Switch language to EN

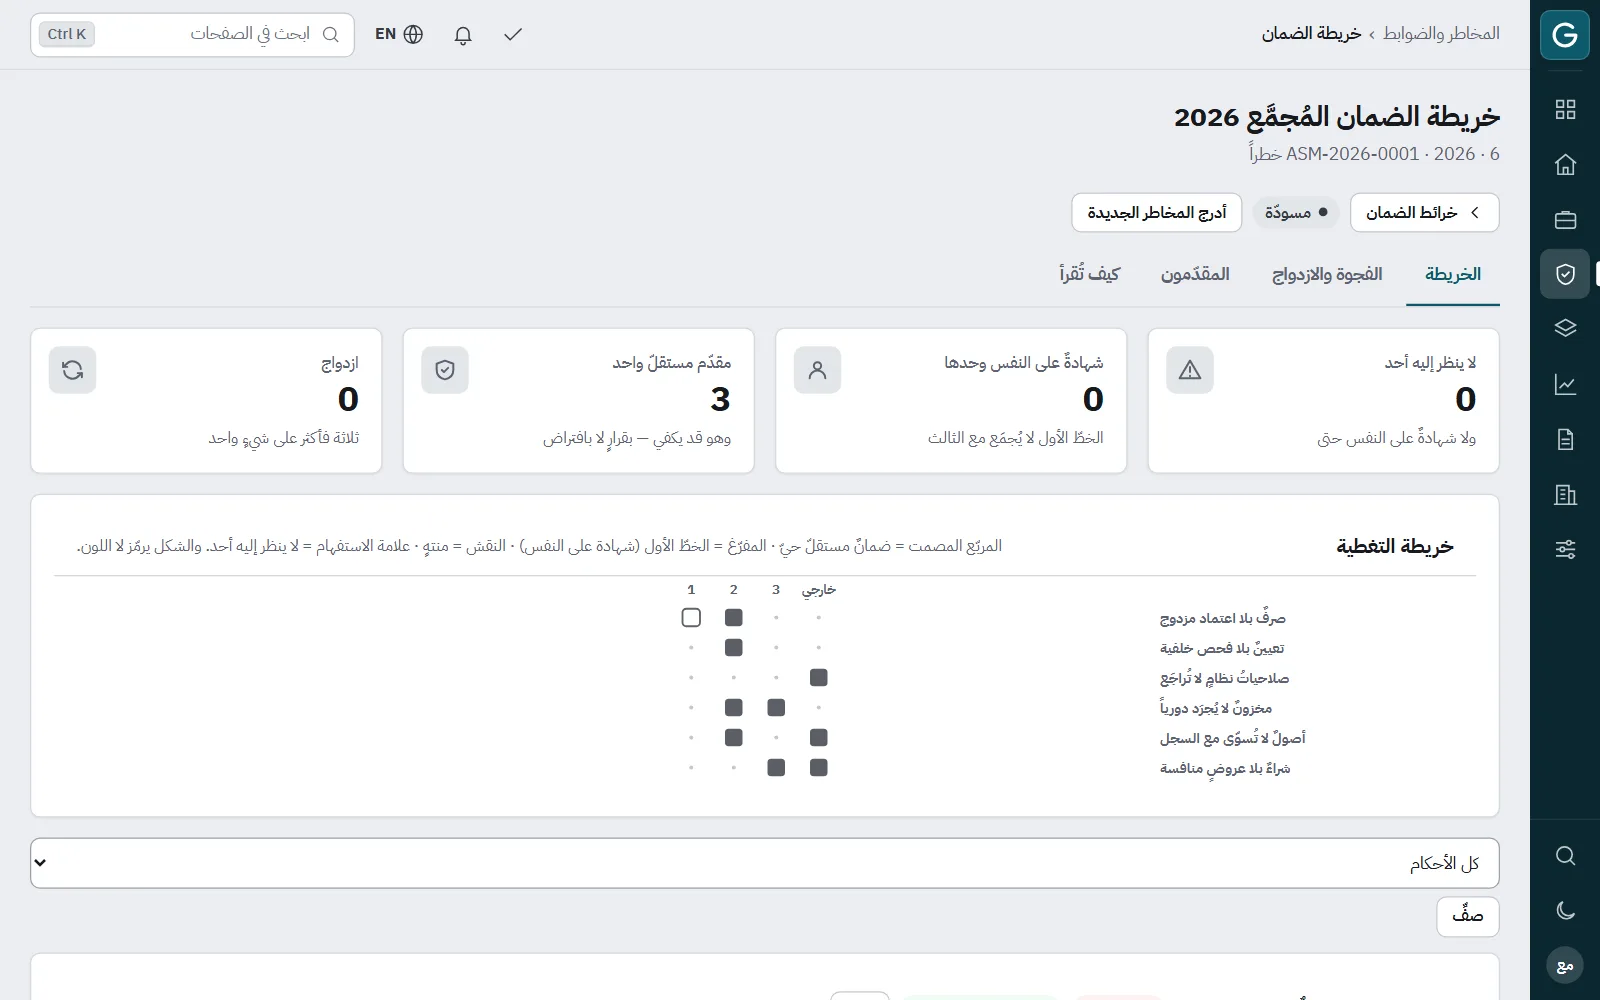click(x=399, y=34)
